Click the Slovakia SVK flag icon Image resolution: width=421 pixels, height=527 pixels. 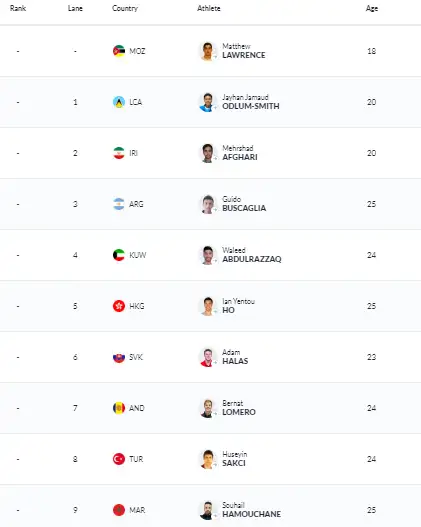click(119, 357)
